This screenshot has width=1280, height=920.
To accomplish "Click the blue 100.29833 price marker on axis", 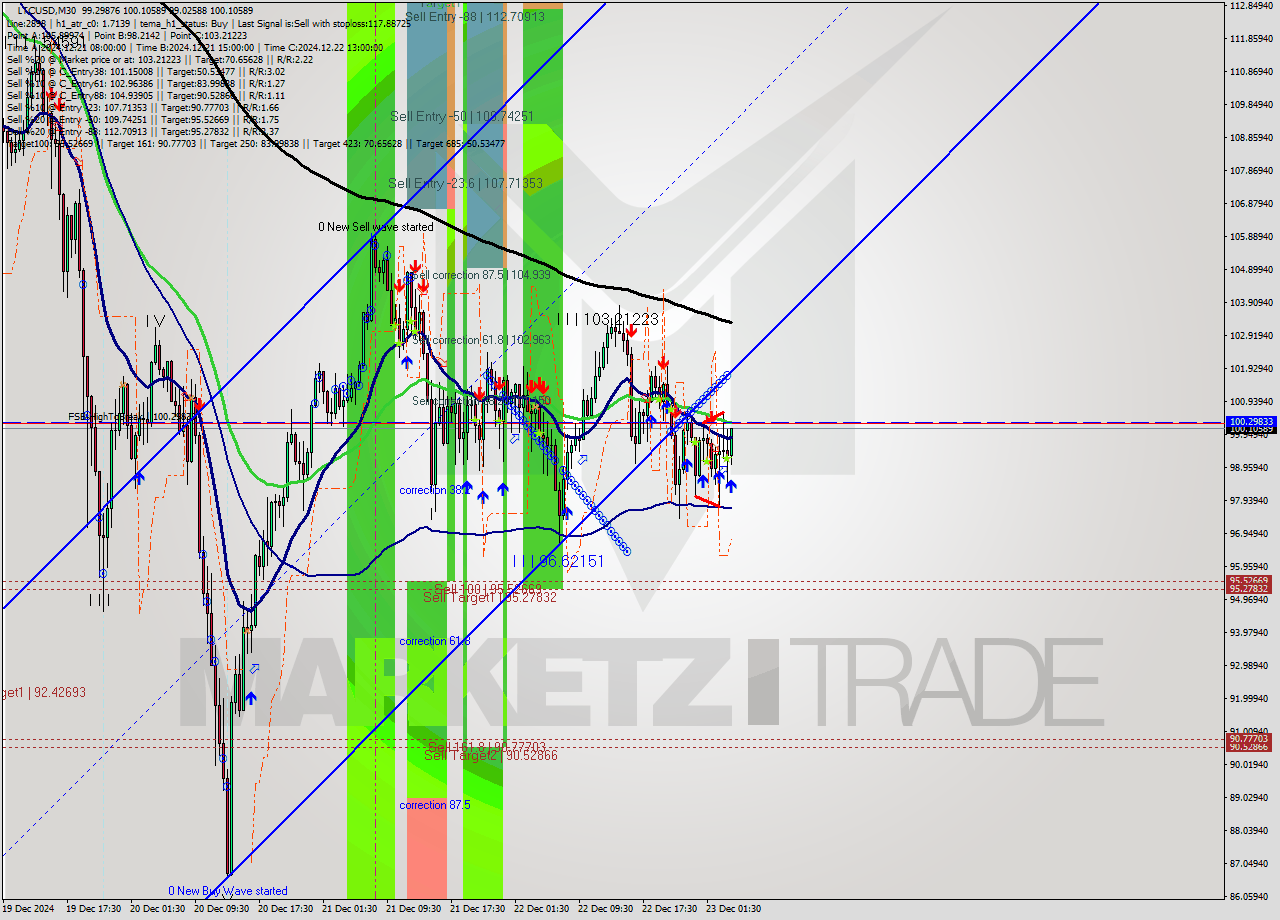I will pos(1251,422).
